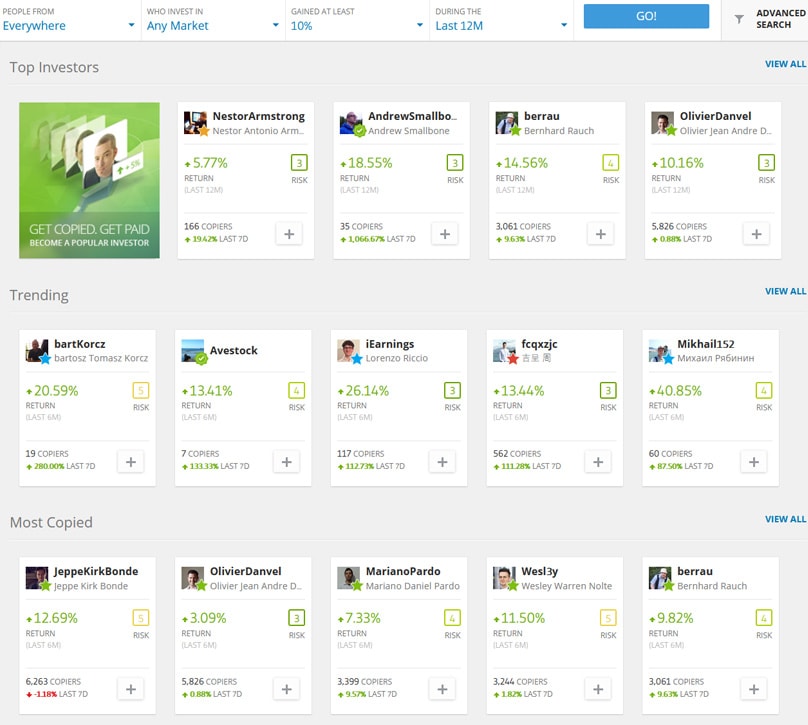The width and height of the screenshot is (808, 725).
Task: Open the People From Everywhere dropdown
Action: (69, 20)
